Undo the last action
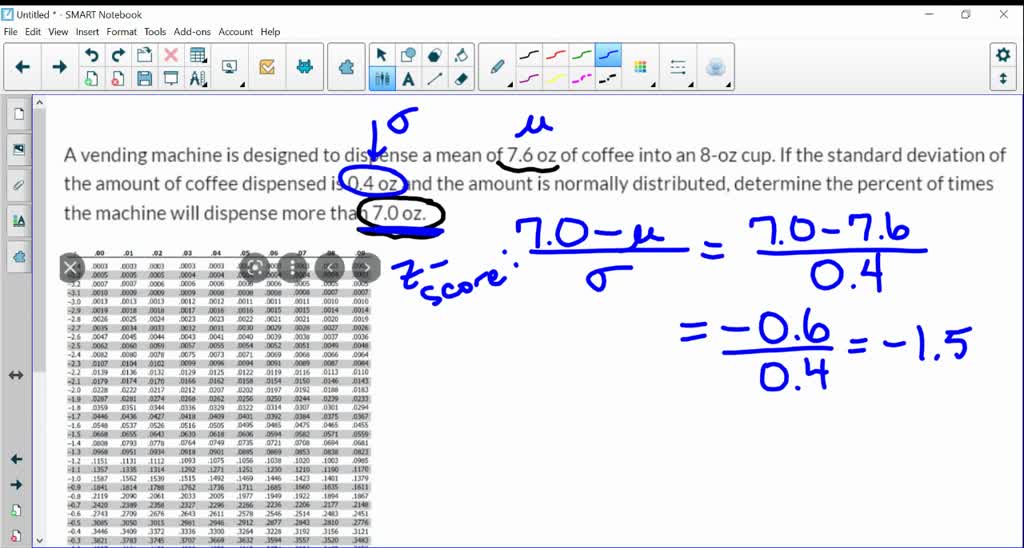This screenshot has width=1024, height=548. [91, 55]
